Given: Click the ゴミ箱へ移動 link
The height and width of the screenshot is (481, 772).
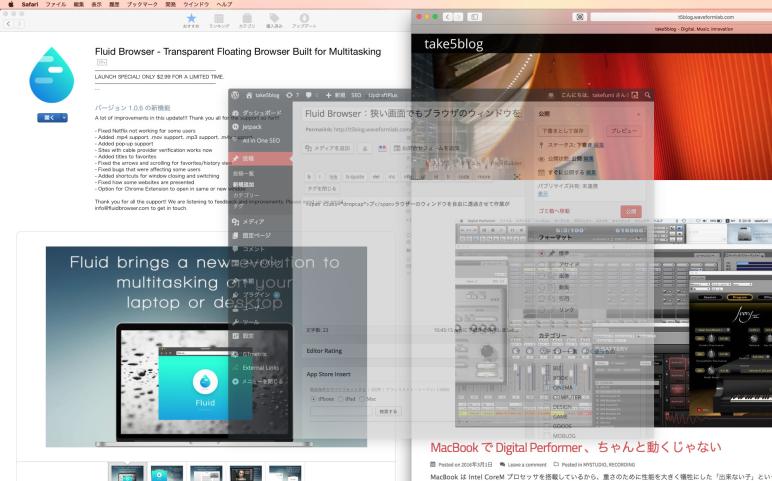Looking at the screenshot, I should coord(554,211).
